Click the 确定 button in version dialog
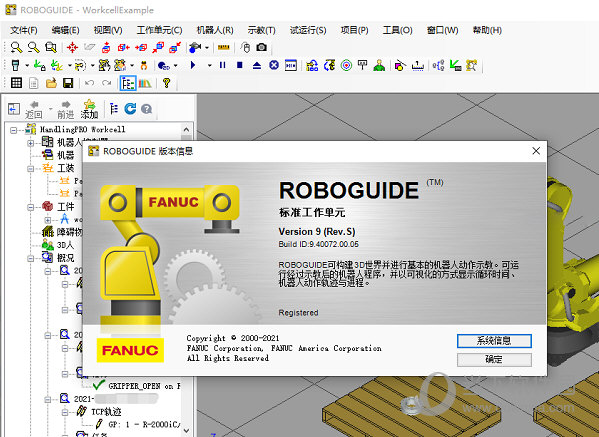Image resolution: width=599 pixels, height=437 pixels. coord(494,359)
